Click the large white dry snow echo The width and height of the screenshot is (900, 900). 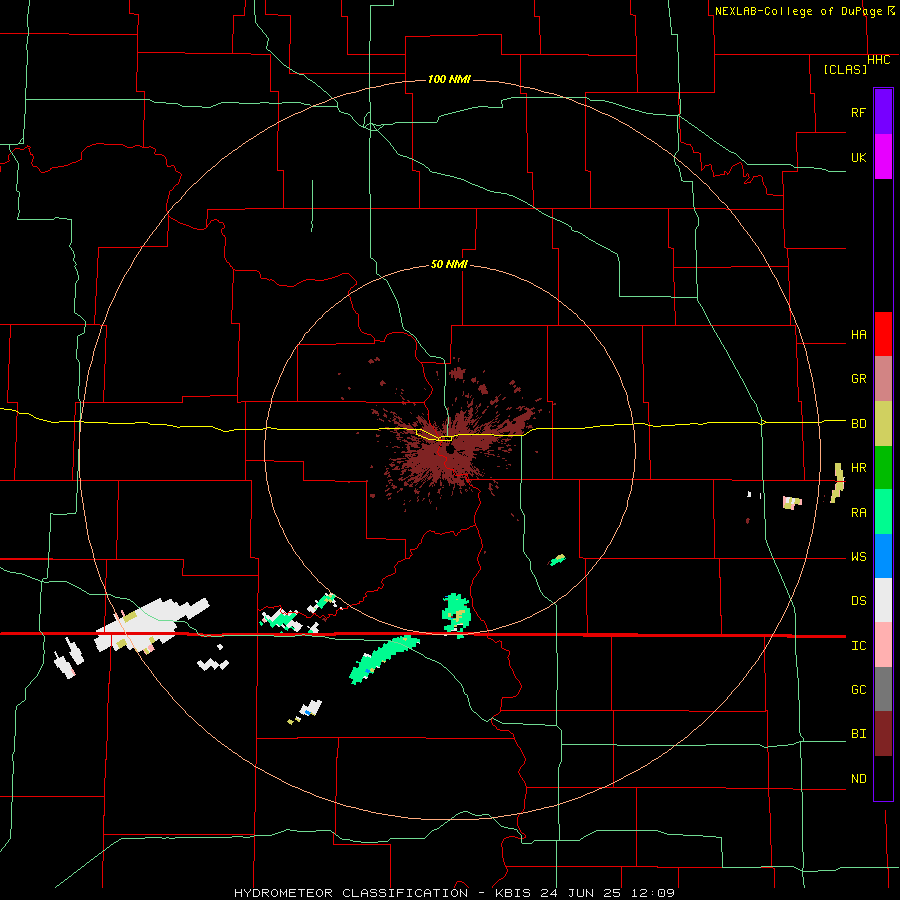152,626
